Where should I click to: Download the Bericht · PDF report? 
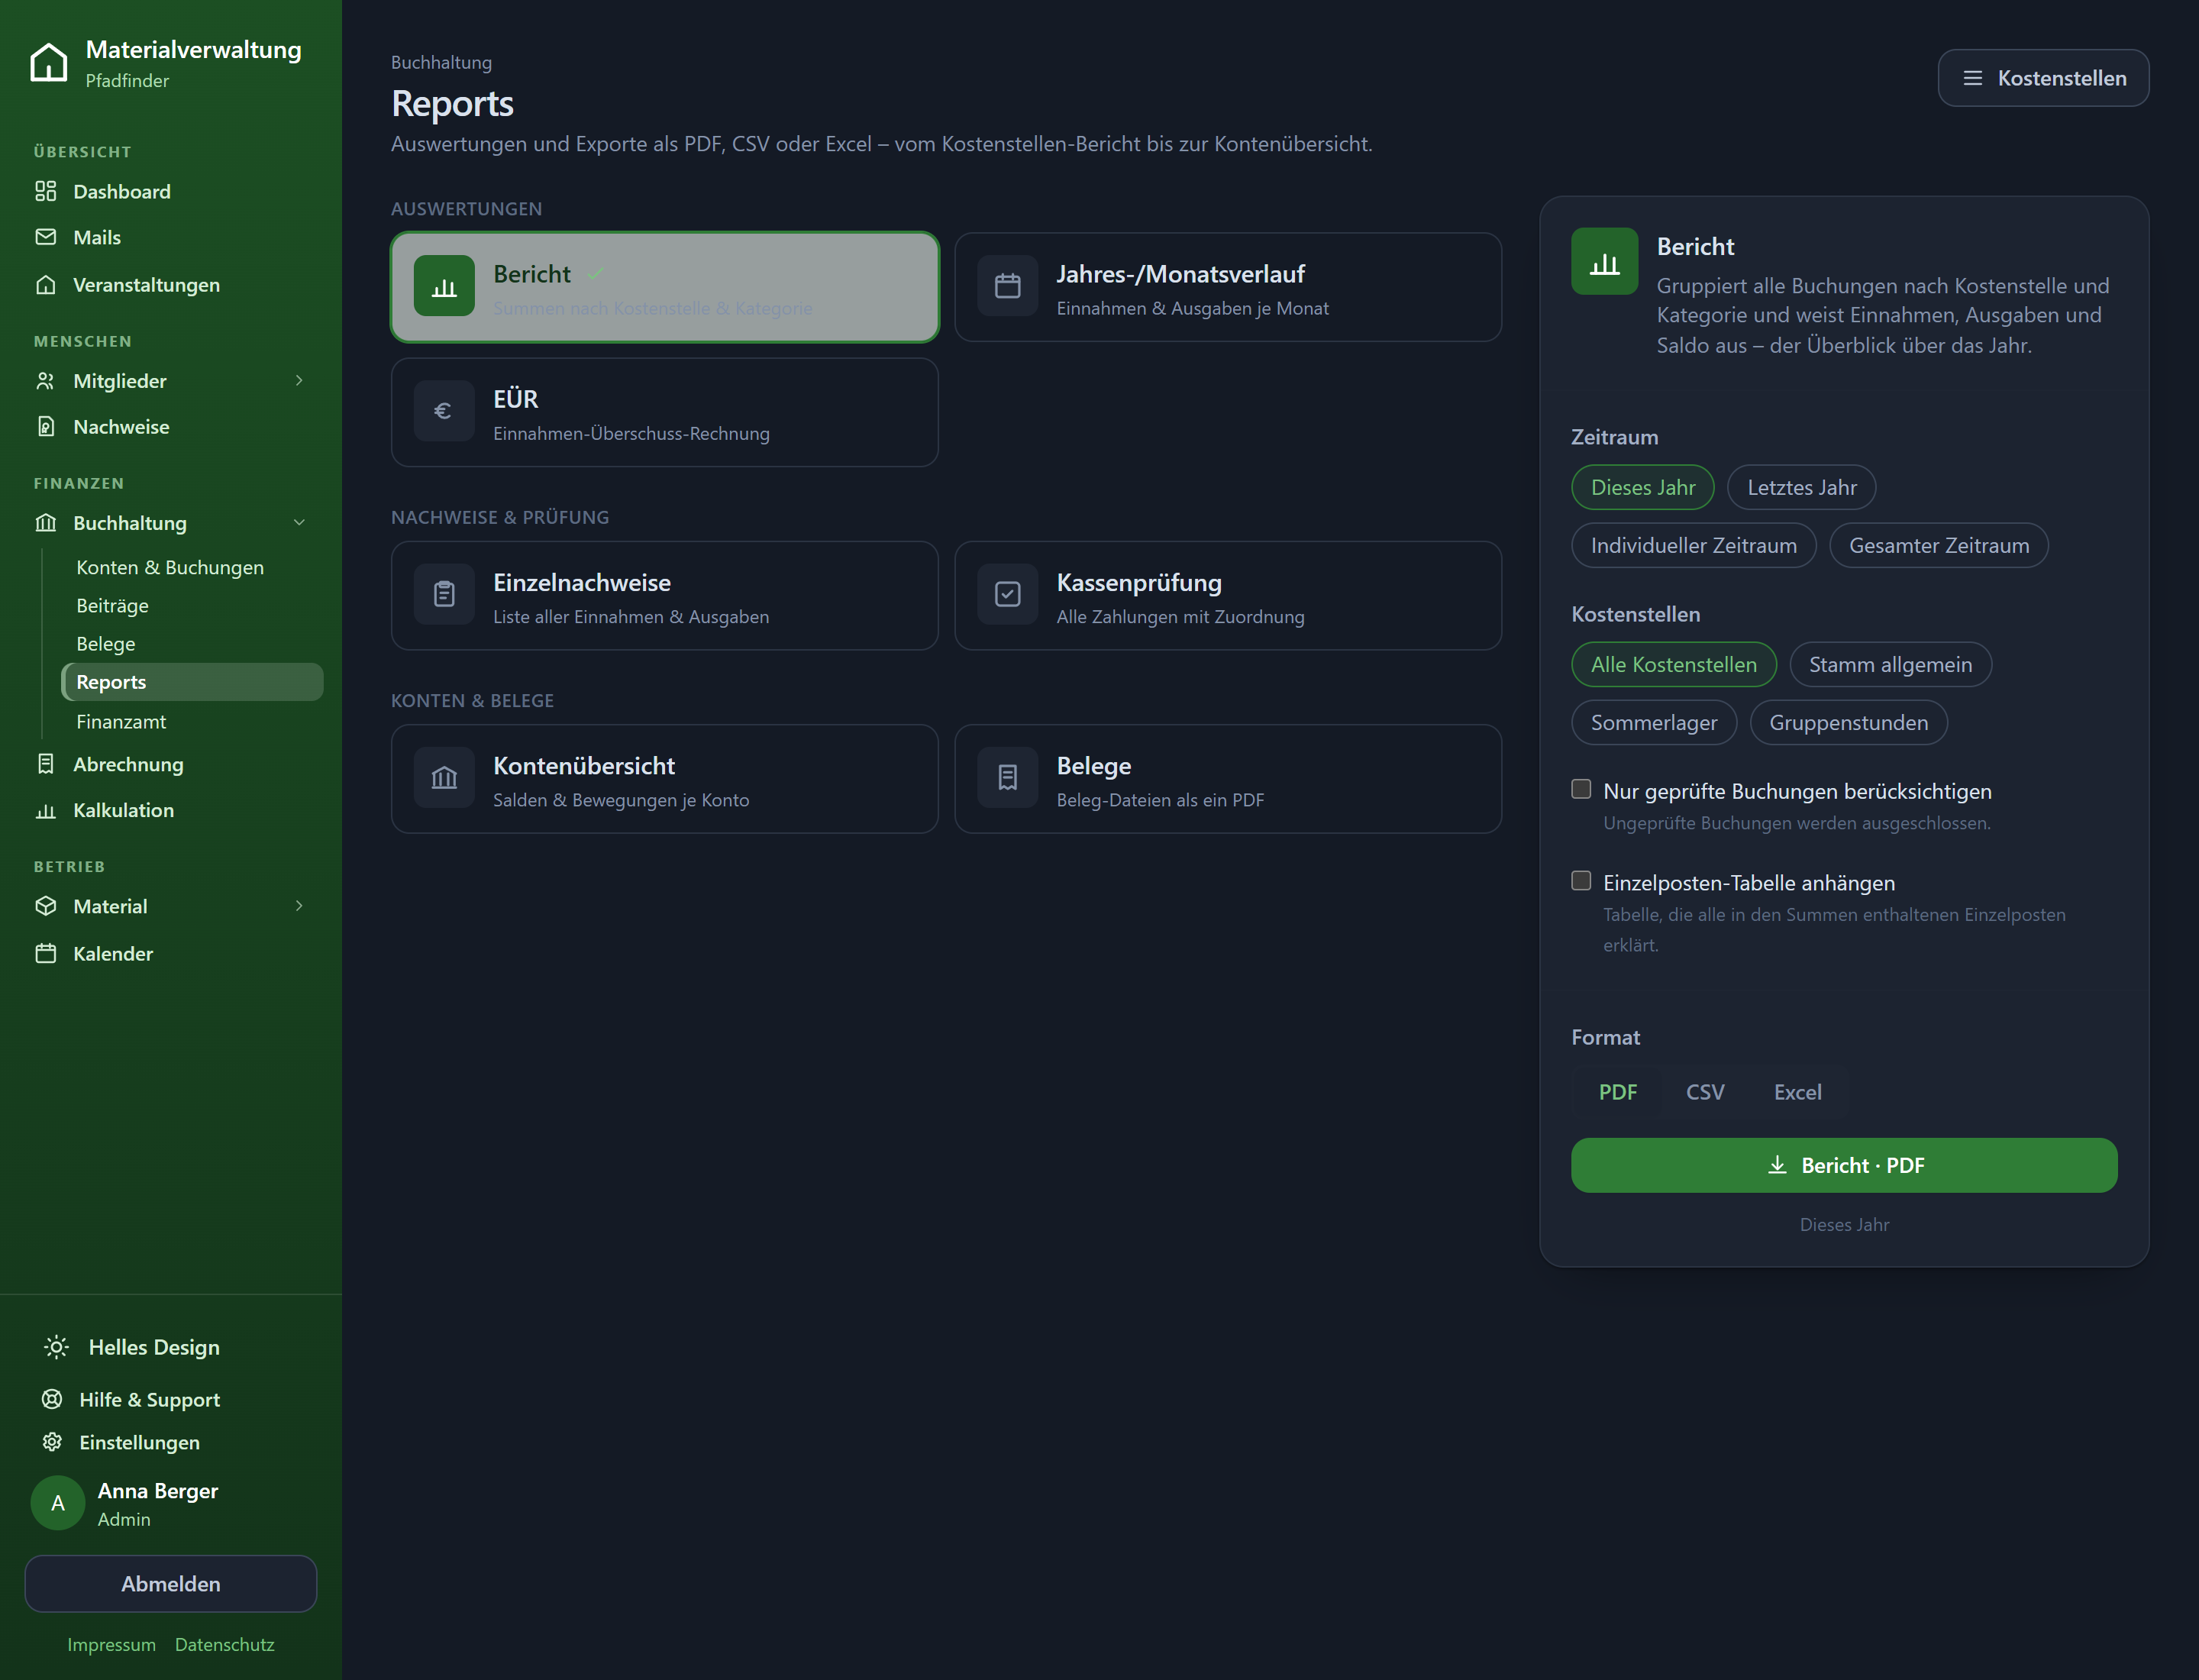pyautogui.click(x=1844, y=1165)
